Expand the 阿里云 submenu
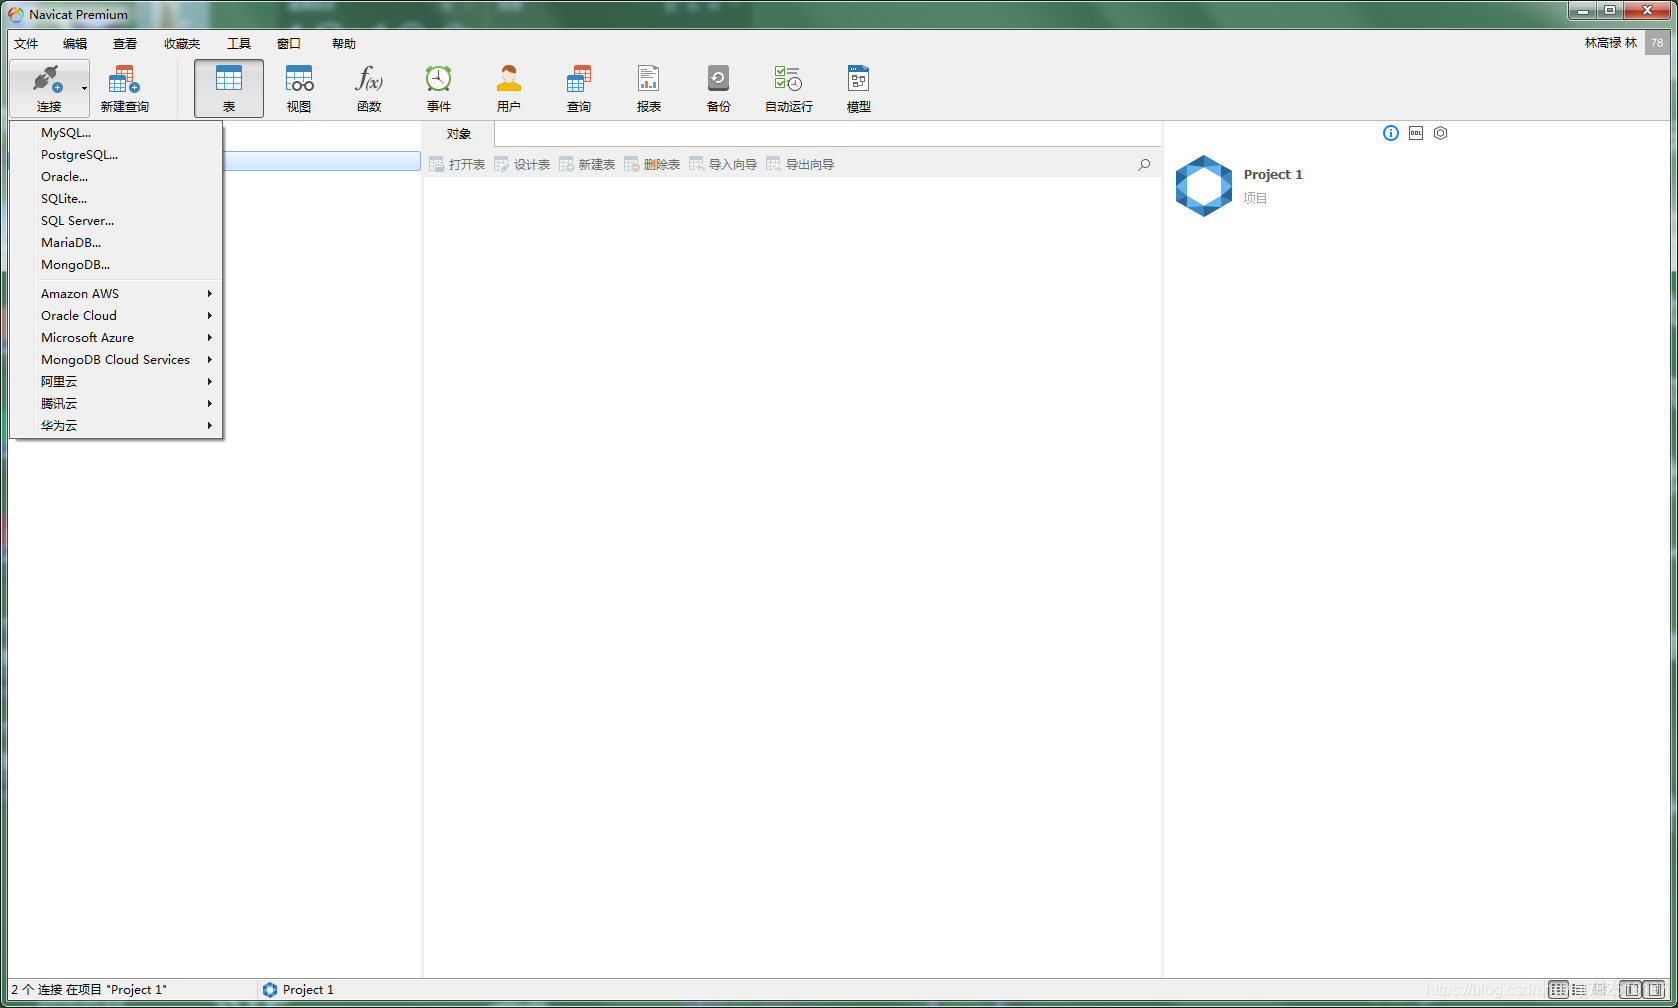The width and height of the screenshot is (1678, 1008). point(116,381)
